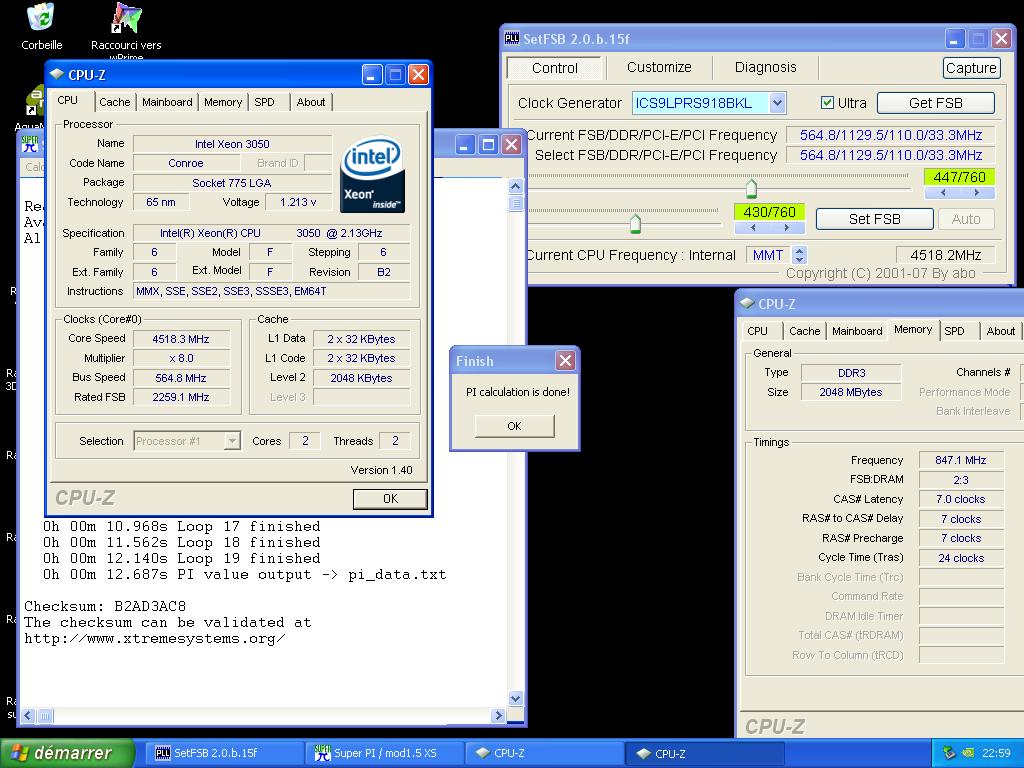
Task: Activate second CPU-Z taskbar button
Action: (x=704, y=753)
